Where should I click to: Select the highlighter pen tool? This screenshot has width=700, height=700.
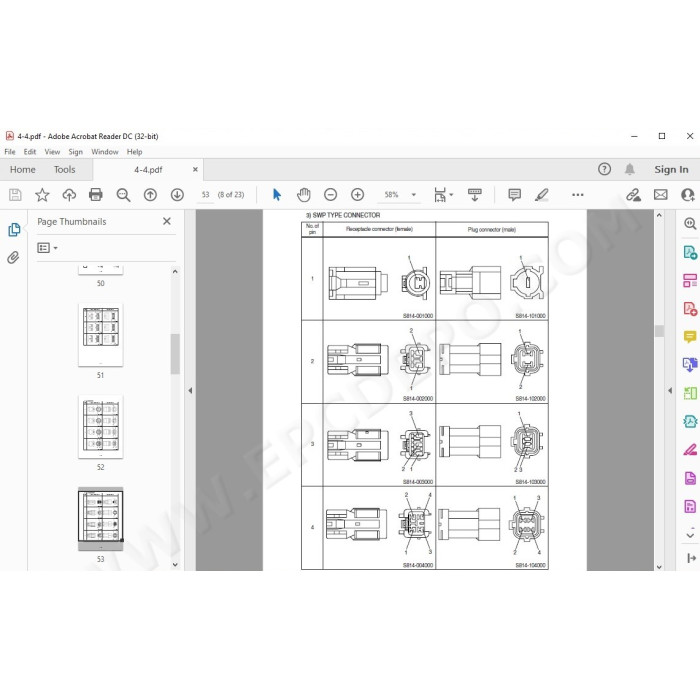tap(542, 195)
